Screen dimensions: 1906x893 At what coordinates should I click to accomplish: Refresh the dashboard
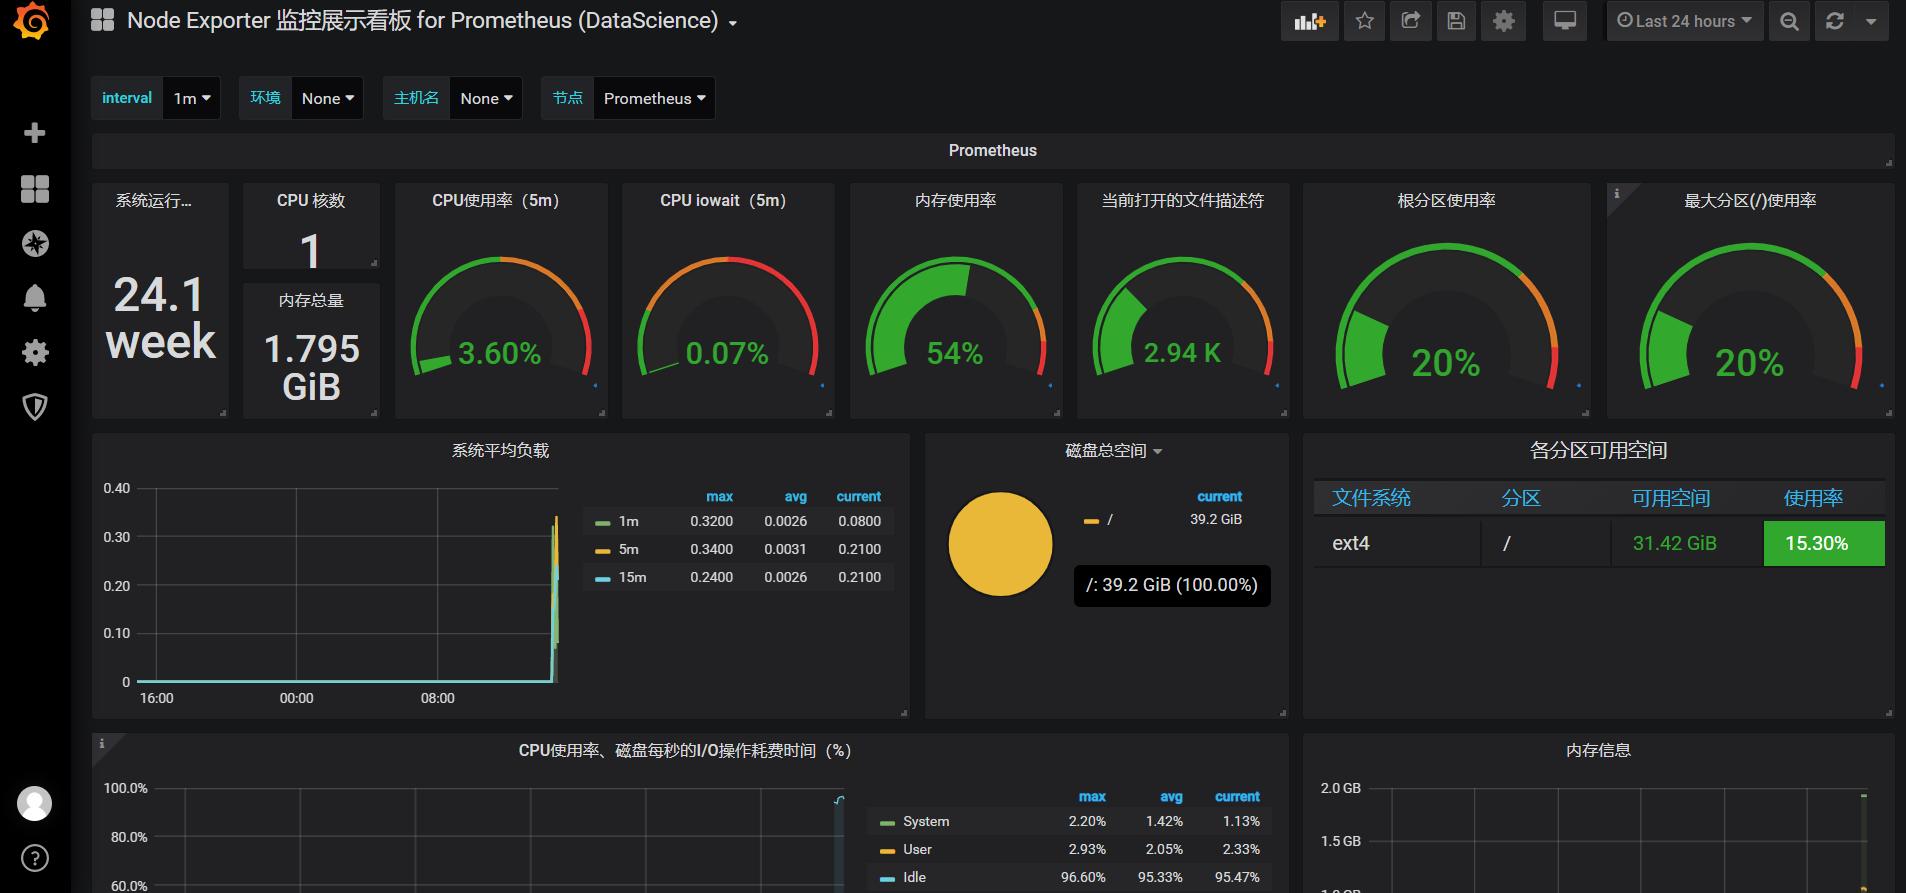[1834, 21]
